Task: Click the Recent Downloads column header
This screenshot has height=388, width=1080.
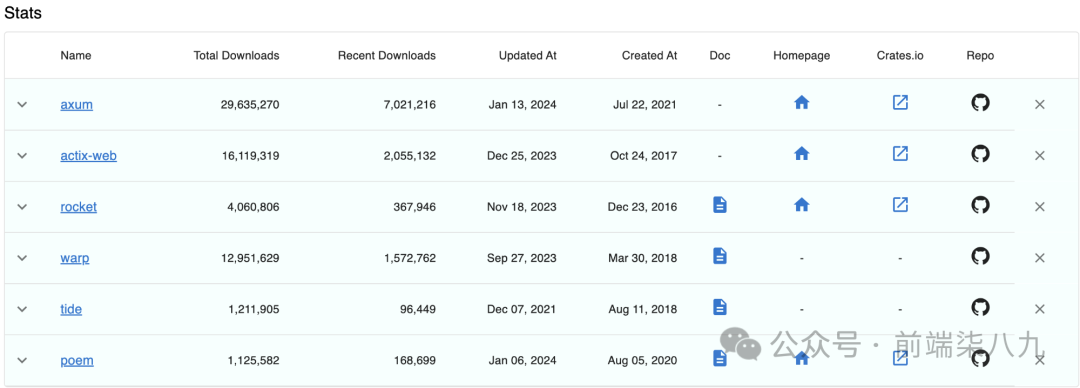Action: pyautogui.click(x=386, y=55)
